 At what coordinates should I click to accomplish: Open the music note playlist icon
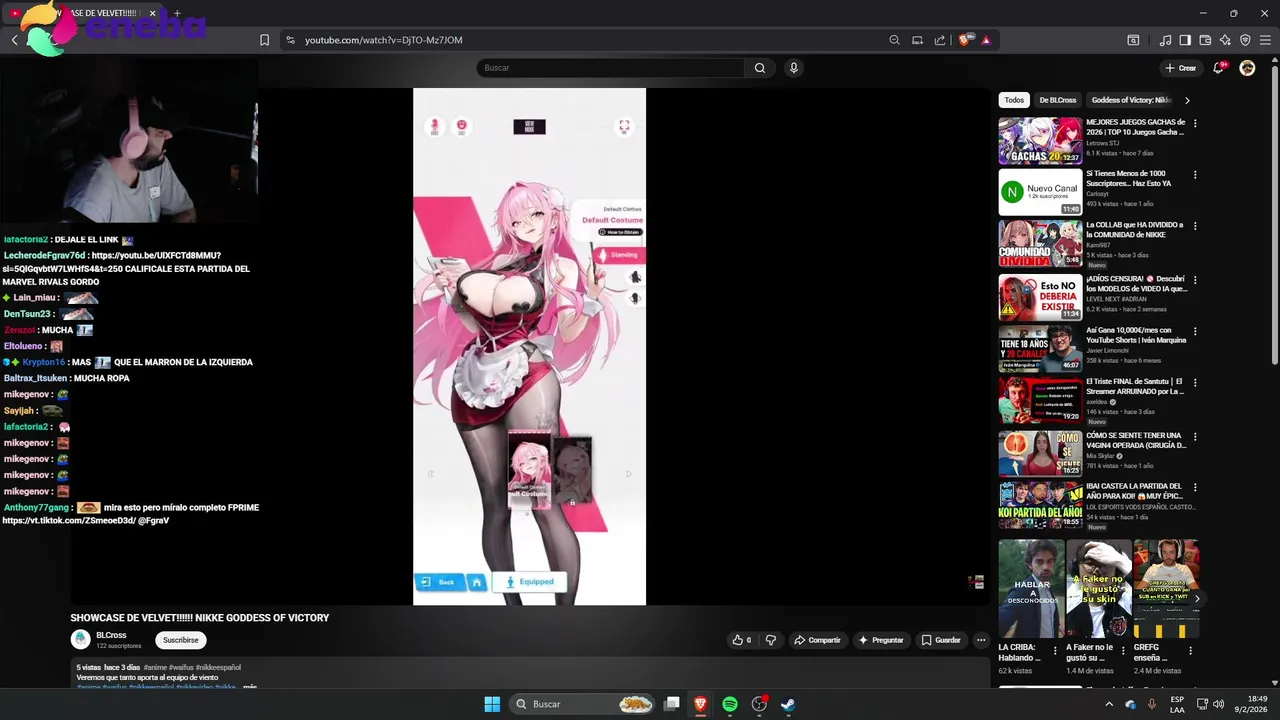pyautogui.click(x=1165, y=40)
